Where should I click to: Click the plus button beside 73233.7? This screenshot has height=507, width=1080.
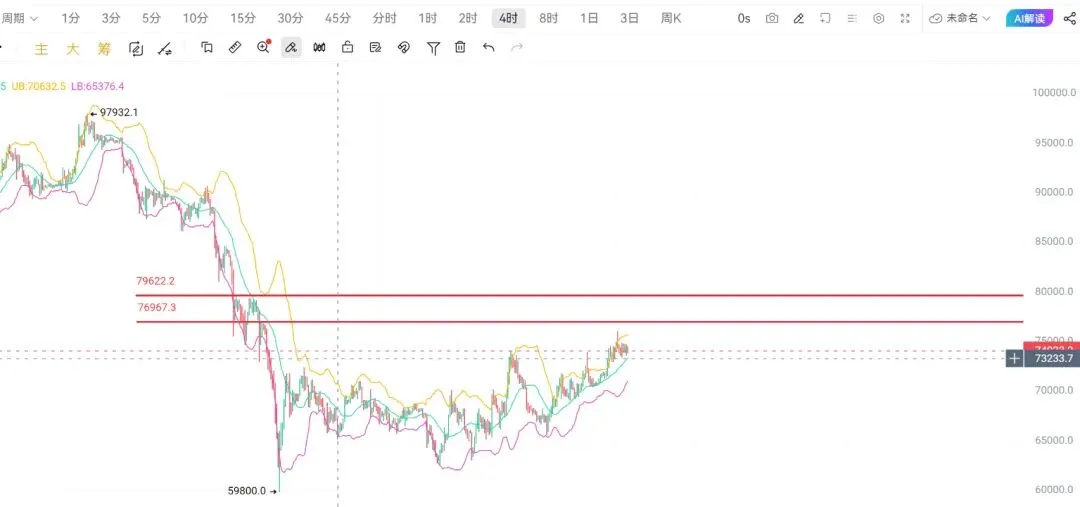coord(1014,358)
